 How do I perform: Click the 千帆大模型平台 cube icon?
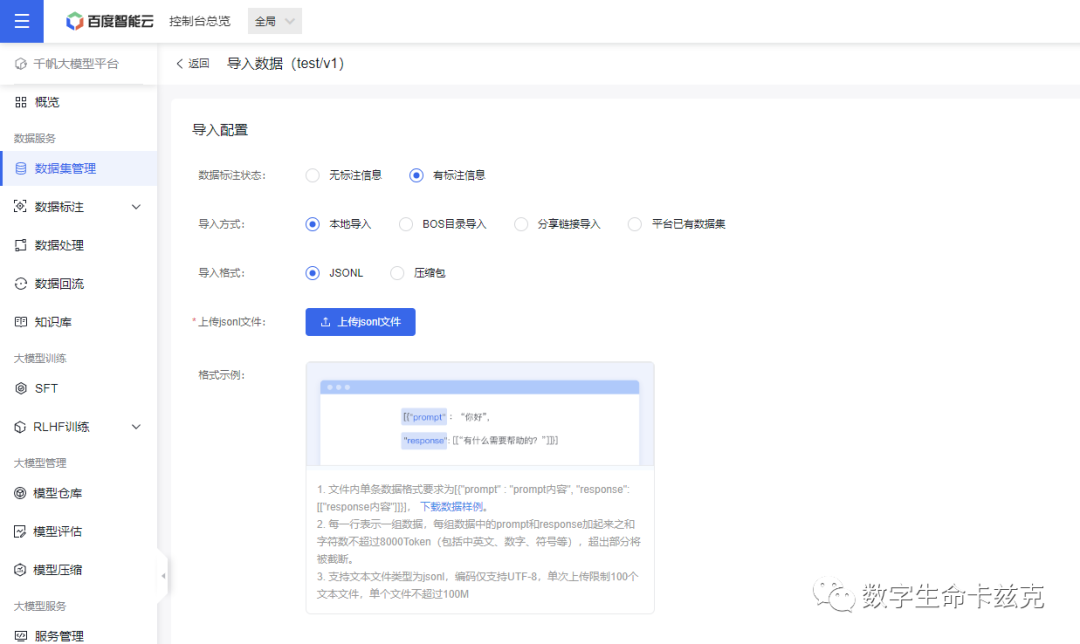tap(21, 64)
